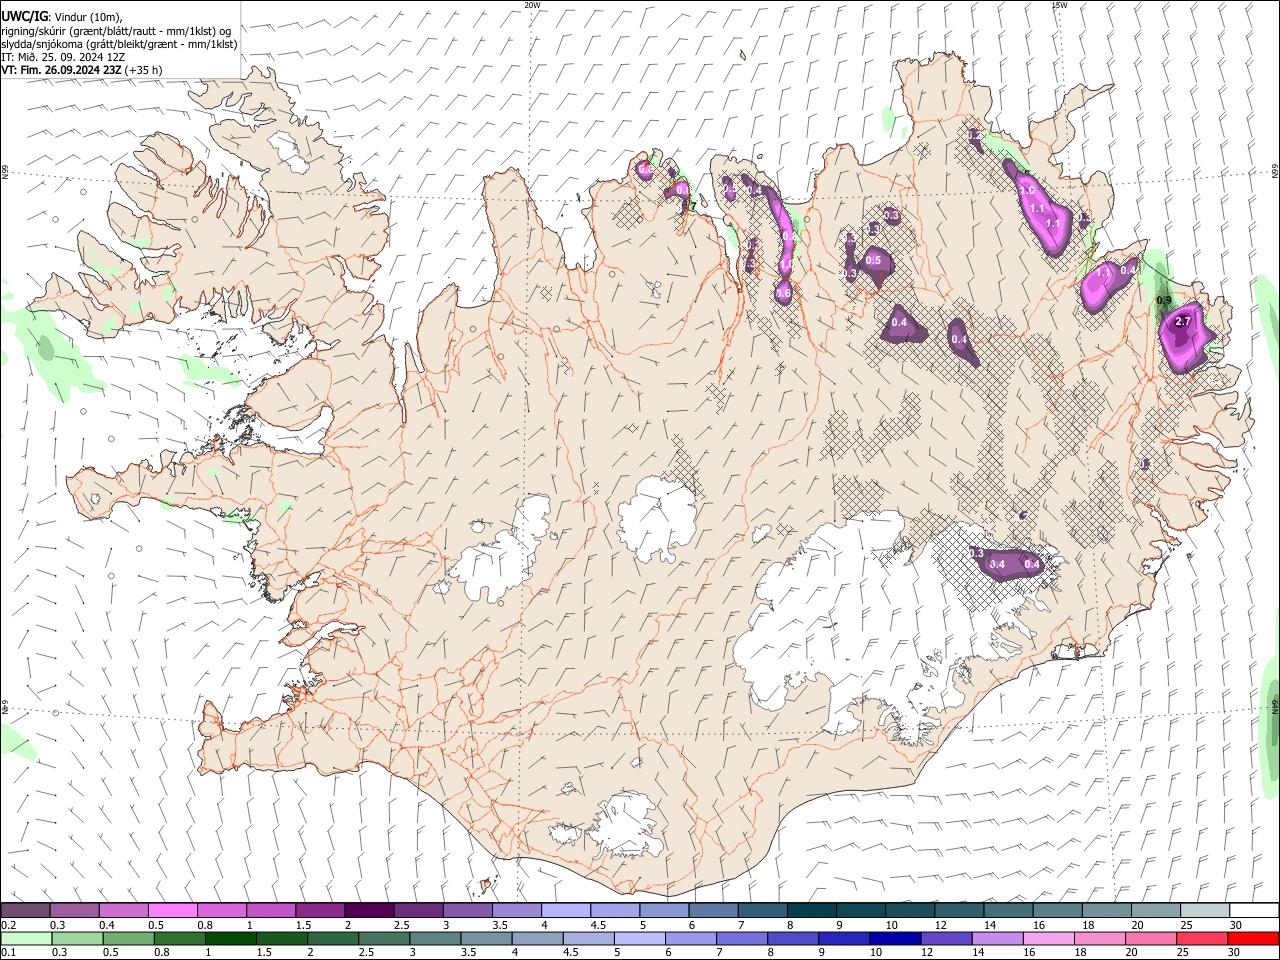Image resolution: width=1280 pixels, height=960 pixels.
Task: Select the lavender 4 swatch in upper legend row
Action: [565, 911]
